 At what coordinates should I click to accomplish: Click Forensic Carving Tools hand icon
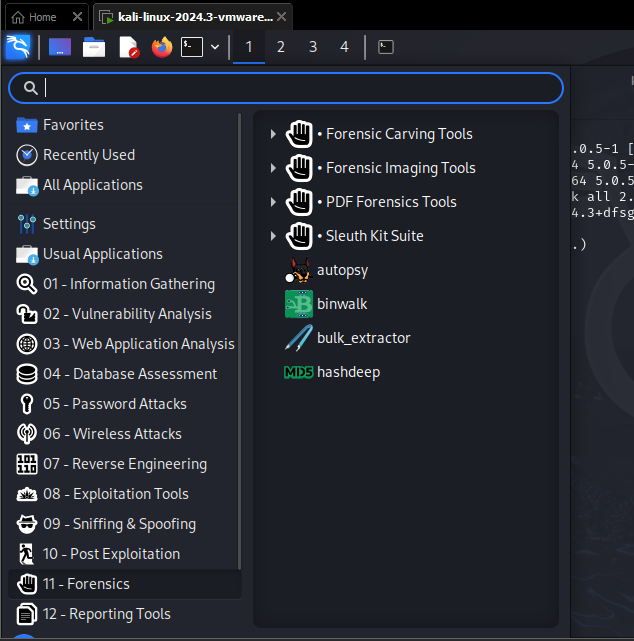(x=299, y=134)
